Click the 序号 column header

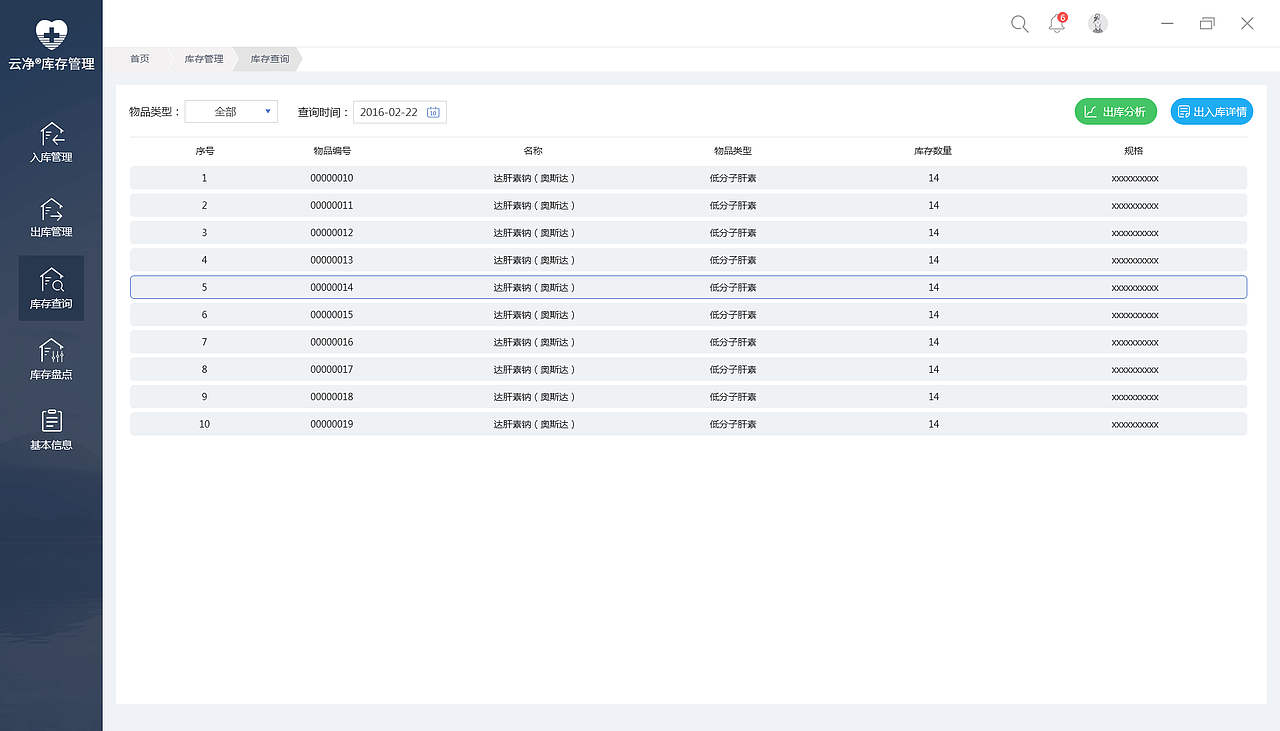tap(205, 151)
